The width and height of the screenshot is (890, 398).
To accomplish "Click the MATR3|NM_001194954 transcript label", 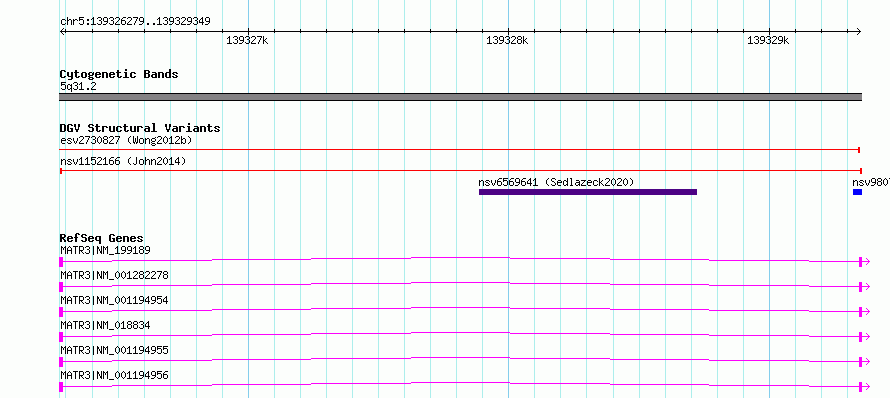I will pyautogui.click(x=114, y=300).
